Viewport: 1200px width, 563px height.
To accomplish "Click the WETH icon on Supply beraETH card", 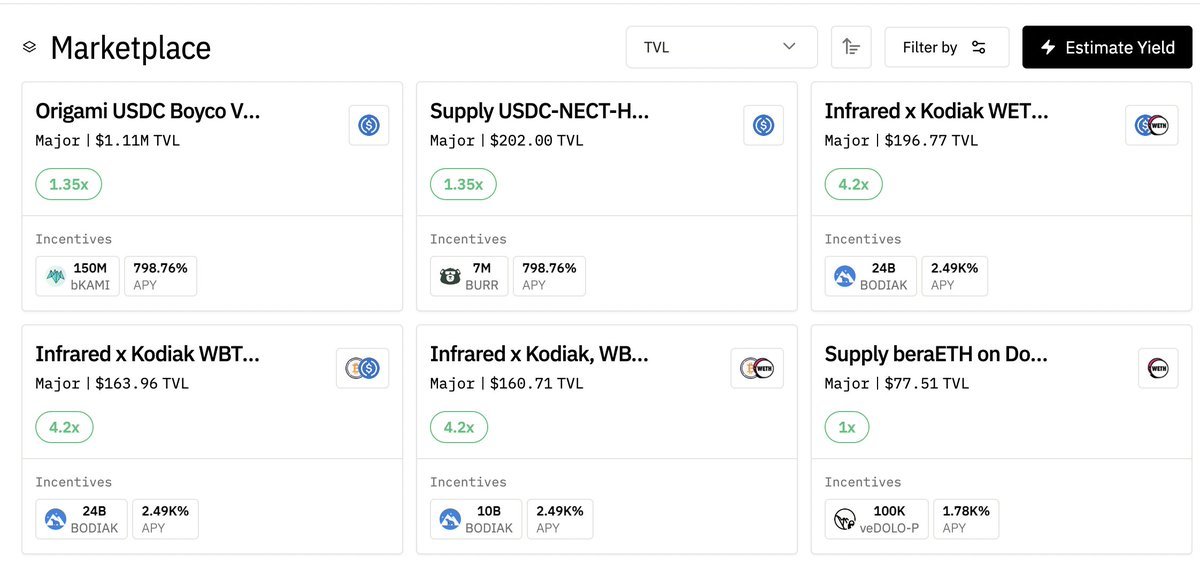I will (1157, 369).
